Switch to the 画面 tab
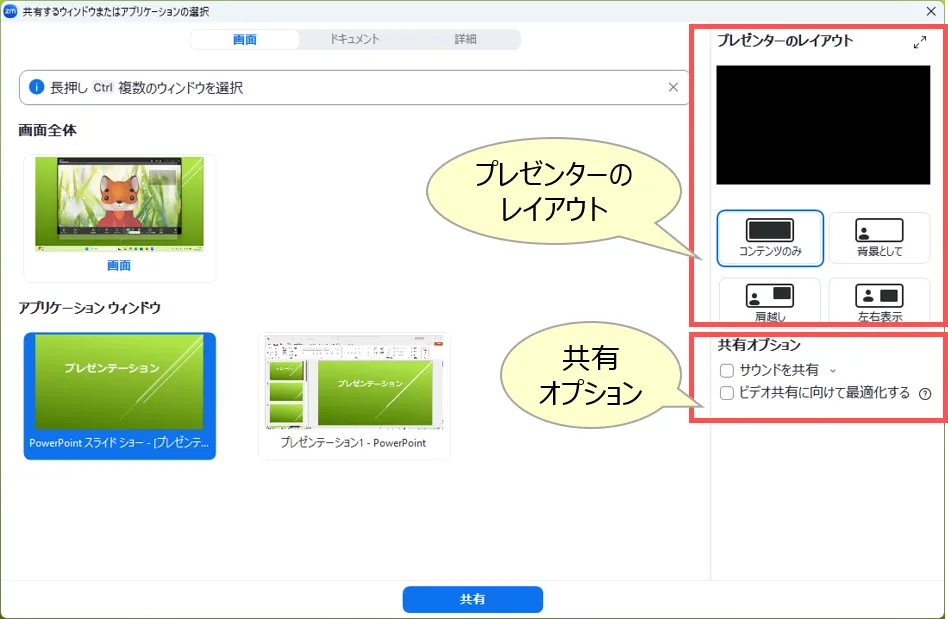 (x=244, y=39)
